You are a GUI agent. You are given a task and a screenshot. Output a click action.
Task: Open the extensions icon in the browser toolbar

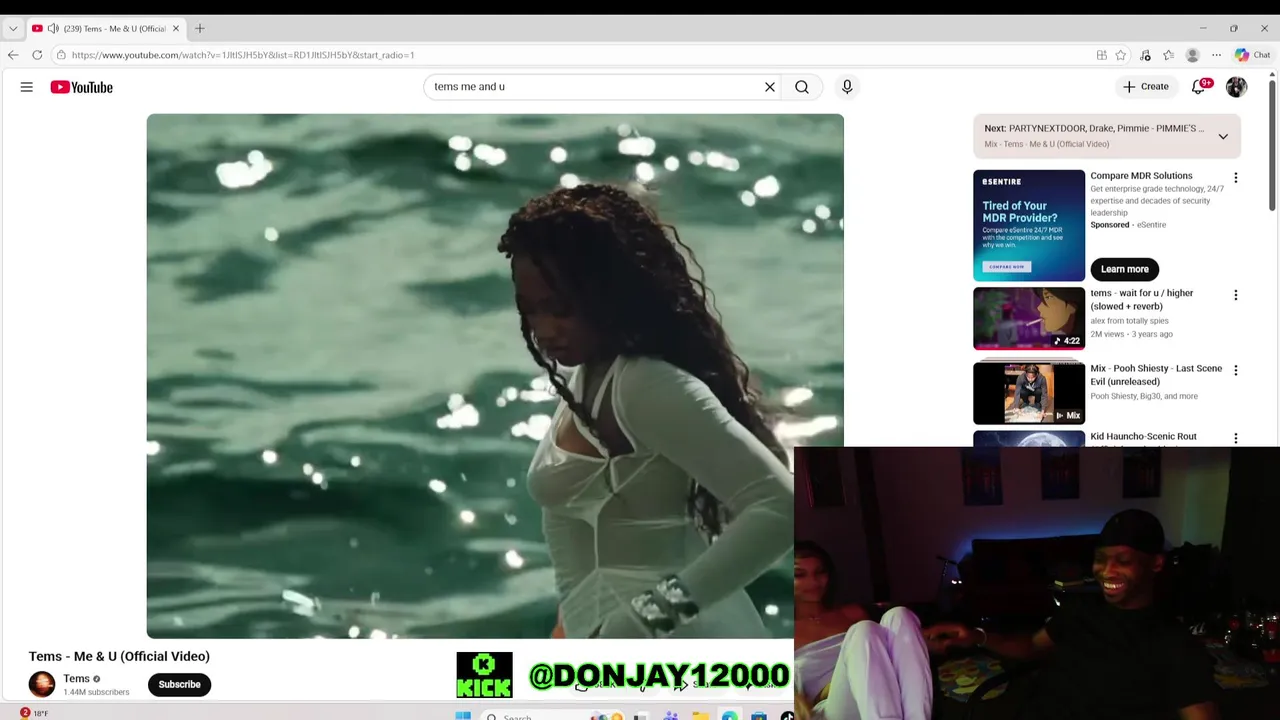point(1145,55)
